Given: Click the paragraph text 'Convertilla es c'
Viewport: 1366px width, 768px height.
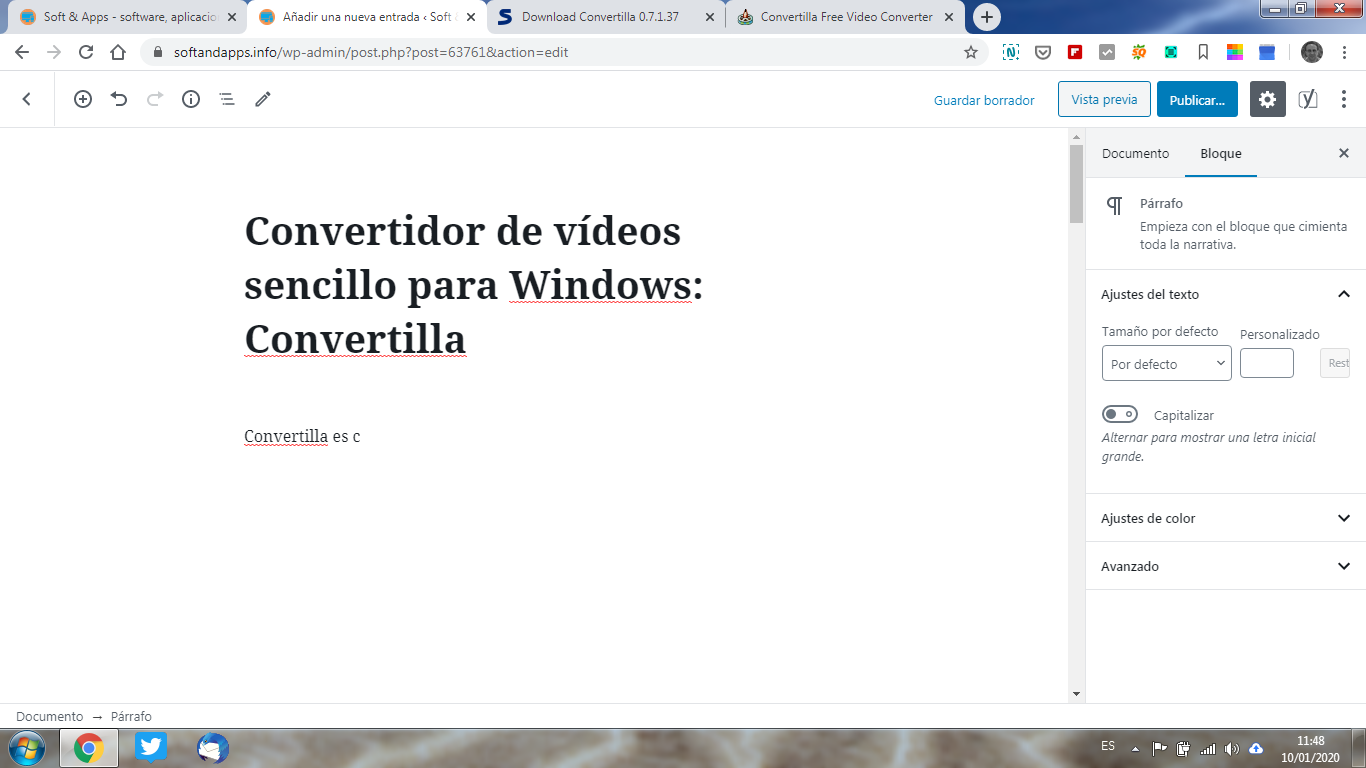Looking at the screenshot, I should 302,436.
